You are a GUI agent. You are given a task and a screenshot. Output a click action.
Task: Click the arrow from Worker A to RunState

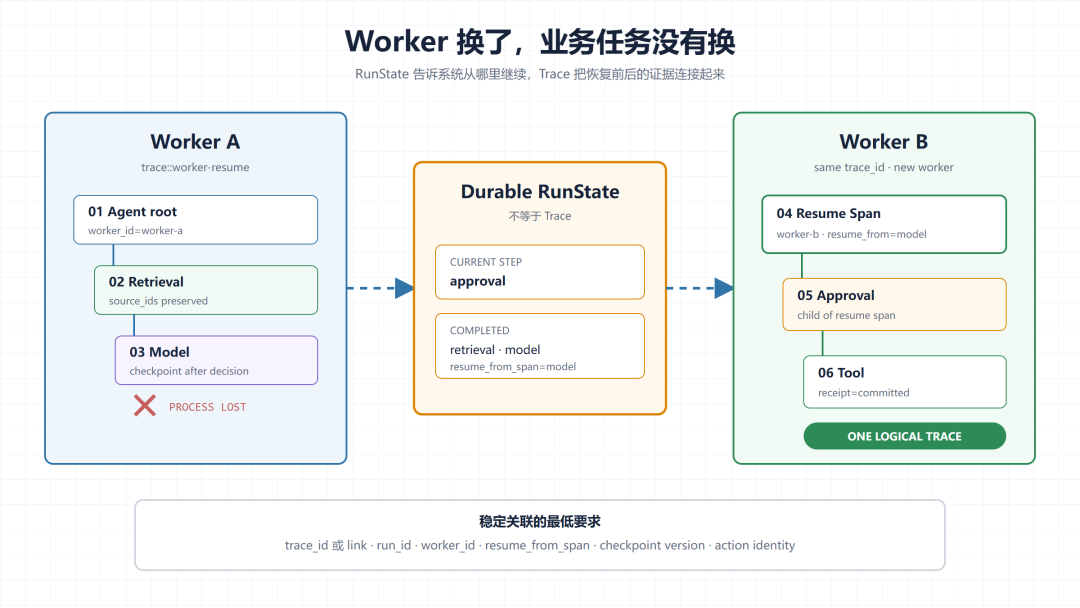(380, 288)
